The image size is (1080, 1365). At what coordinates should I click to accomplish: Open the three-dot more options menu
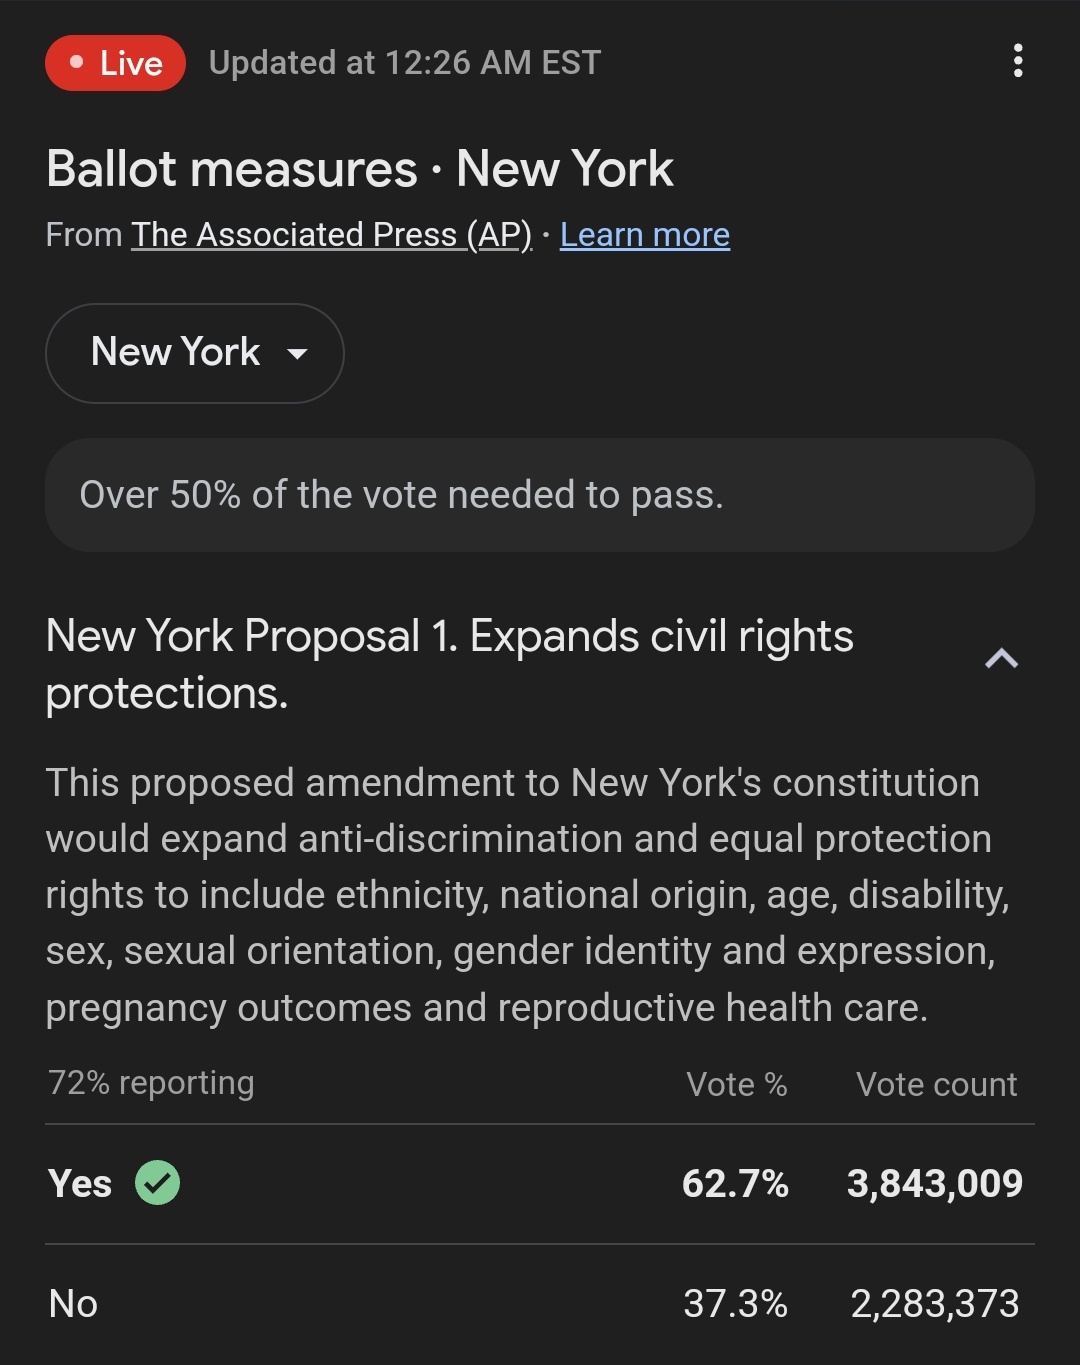(1017, 61)
